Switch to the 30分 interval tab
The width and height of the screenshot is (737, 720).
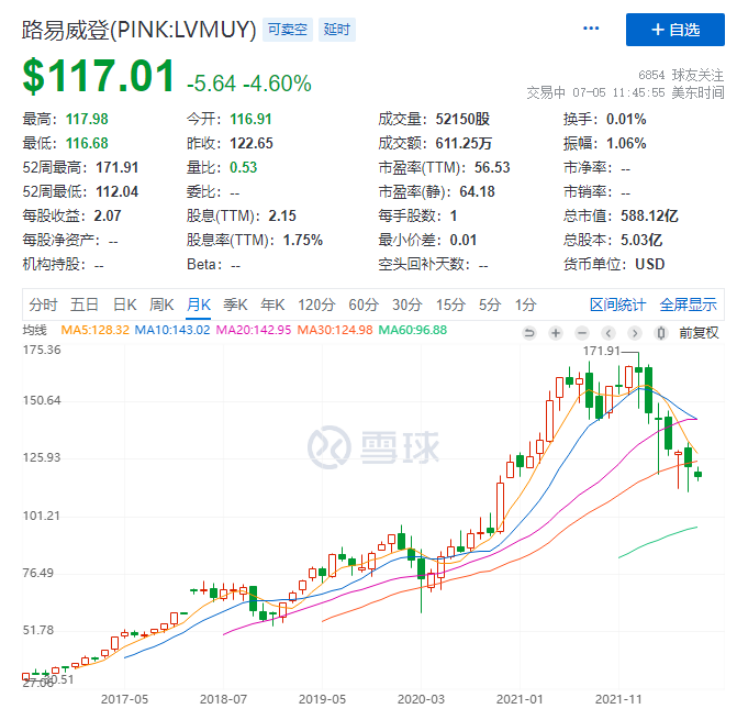pos(407,305)
